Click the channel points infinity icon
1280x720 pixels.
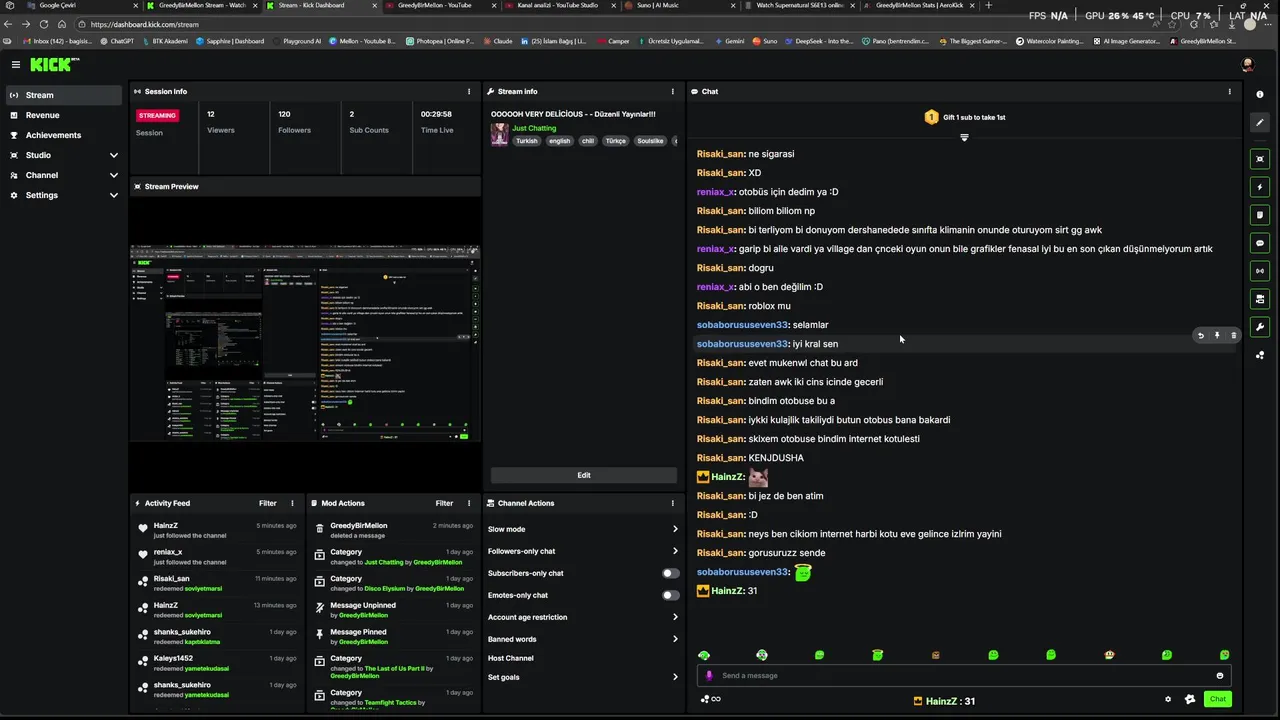click(711, 699)
